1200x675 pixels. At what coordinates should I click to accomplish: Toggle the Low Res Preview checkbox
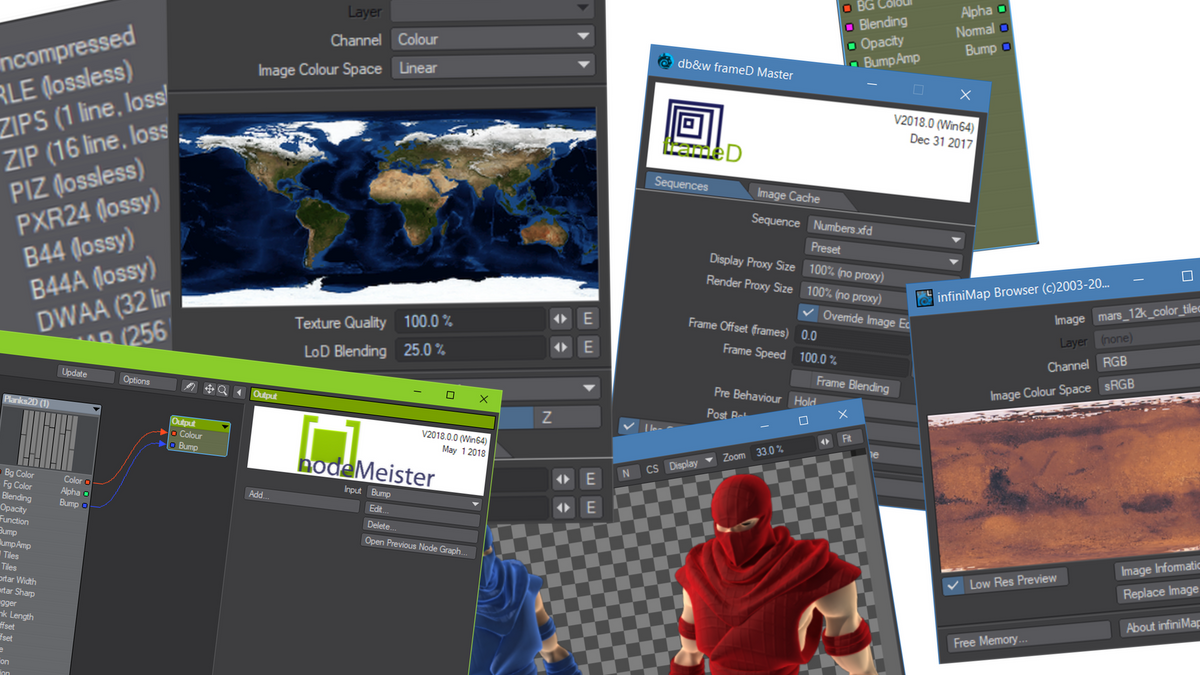(954, 584)
